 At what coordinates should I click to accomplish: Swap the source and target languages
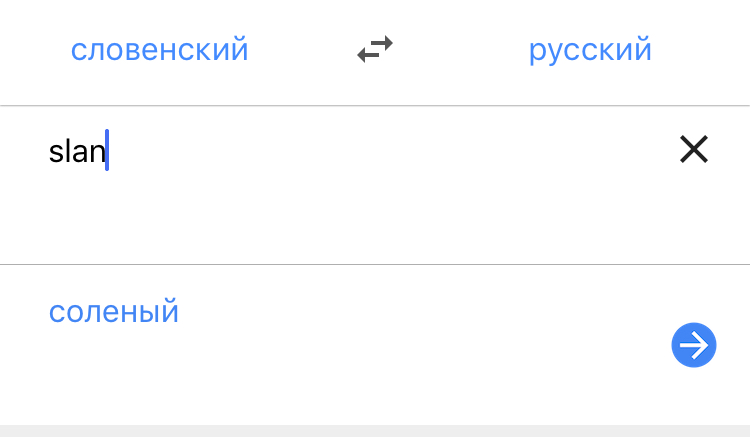[375, 49]
